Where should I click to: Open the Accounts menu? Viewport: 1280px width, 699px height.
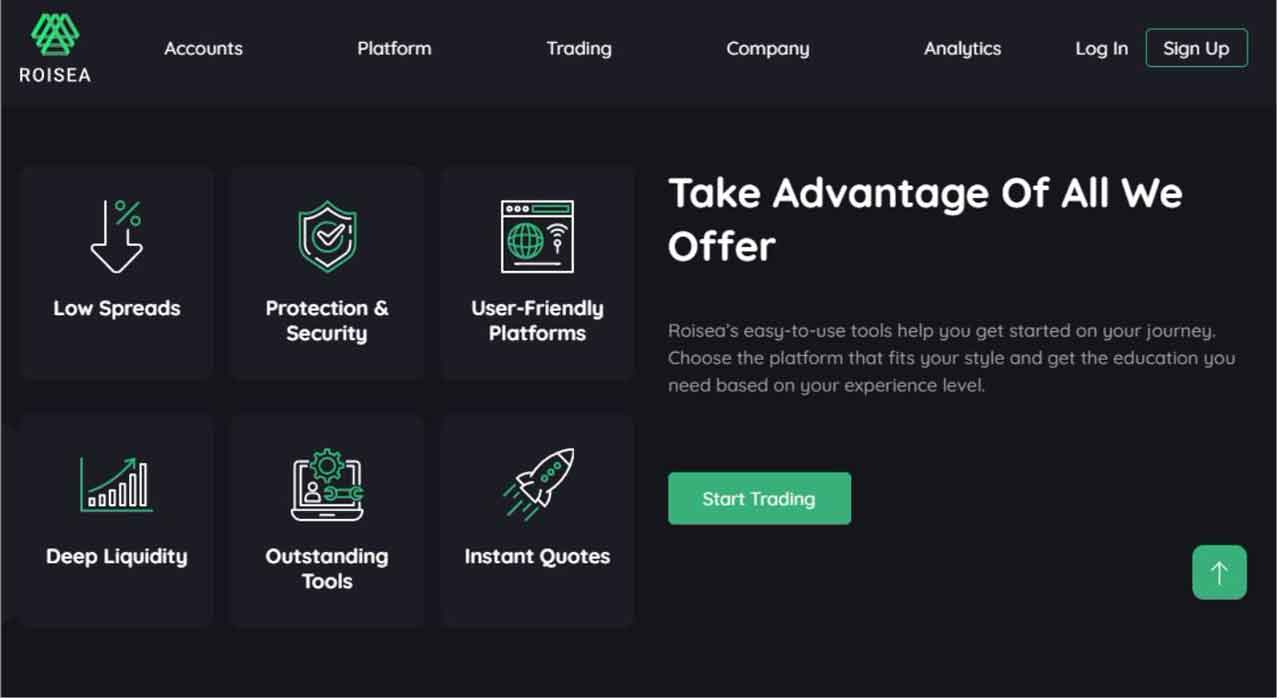pyautogui.click(x=203, y=48)
